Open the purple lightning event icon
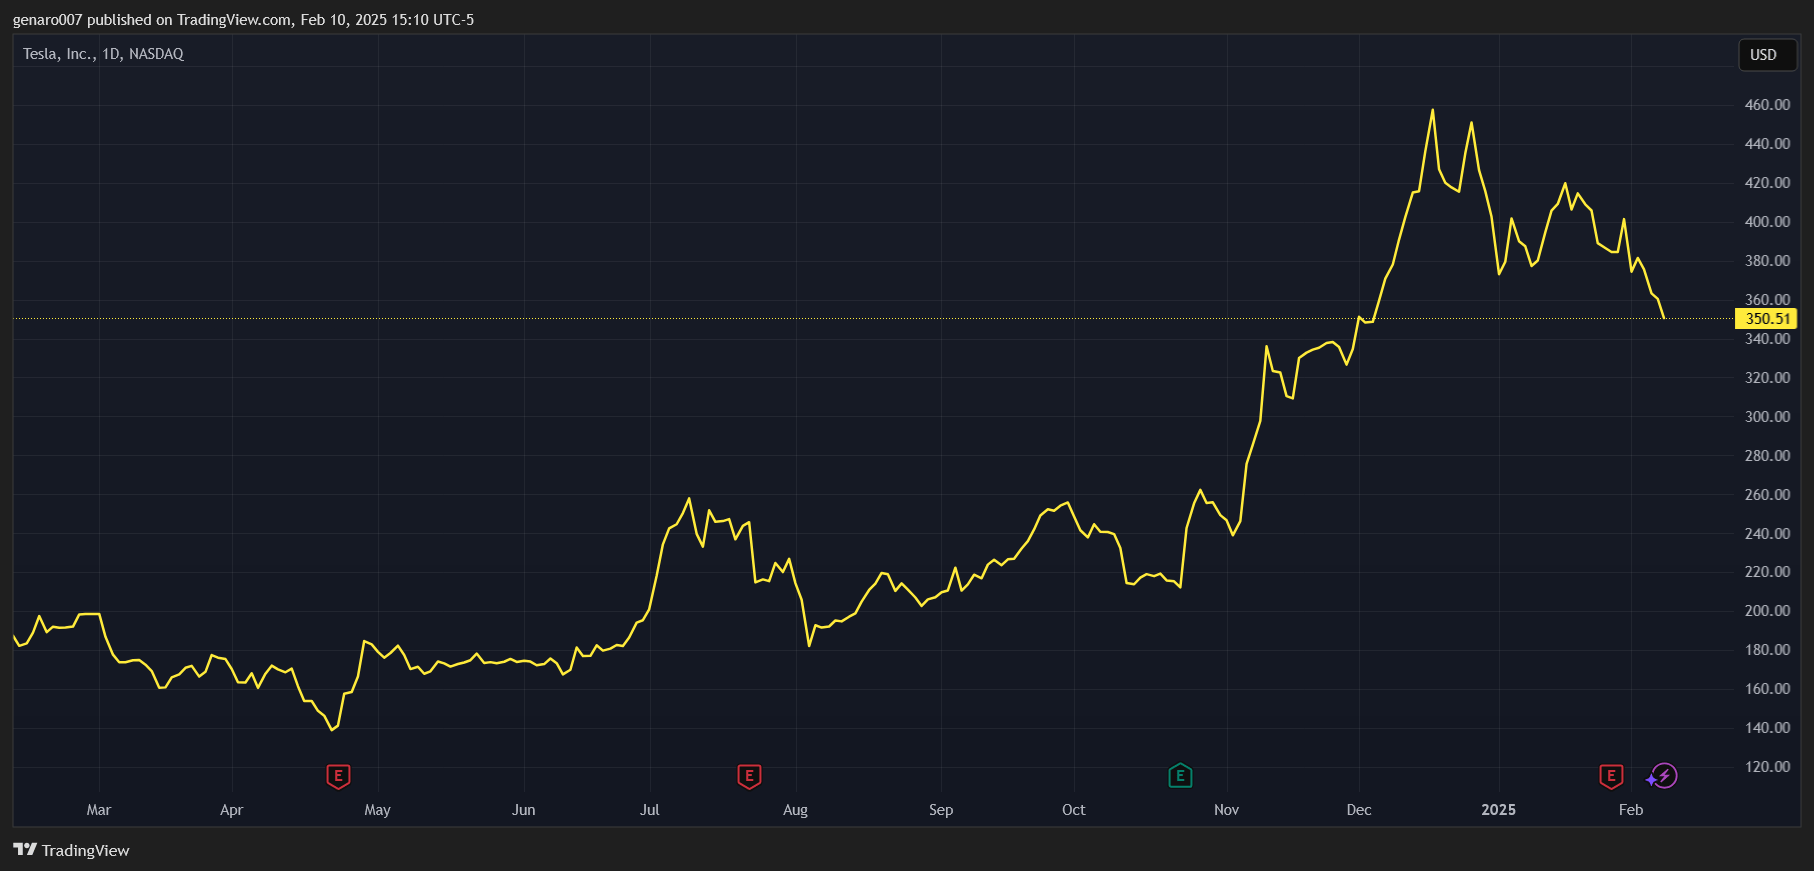 click(x=1663, y=776)
